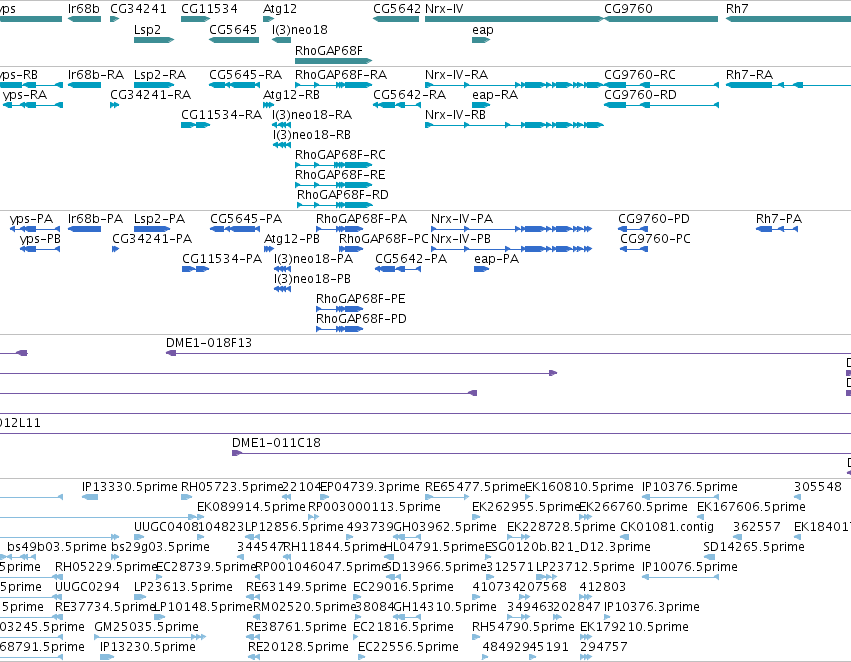Select protein CG5642-PA
The image size is (851, 662).
coord(411,259)
